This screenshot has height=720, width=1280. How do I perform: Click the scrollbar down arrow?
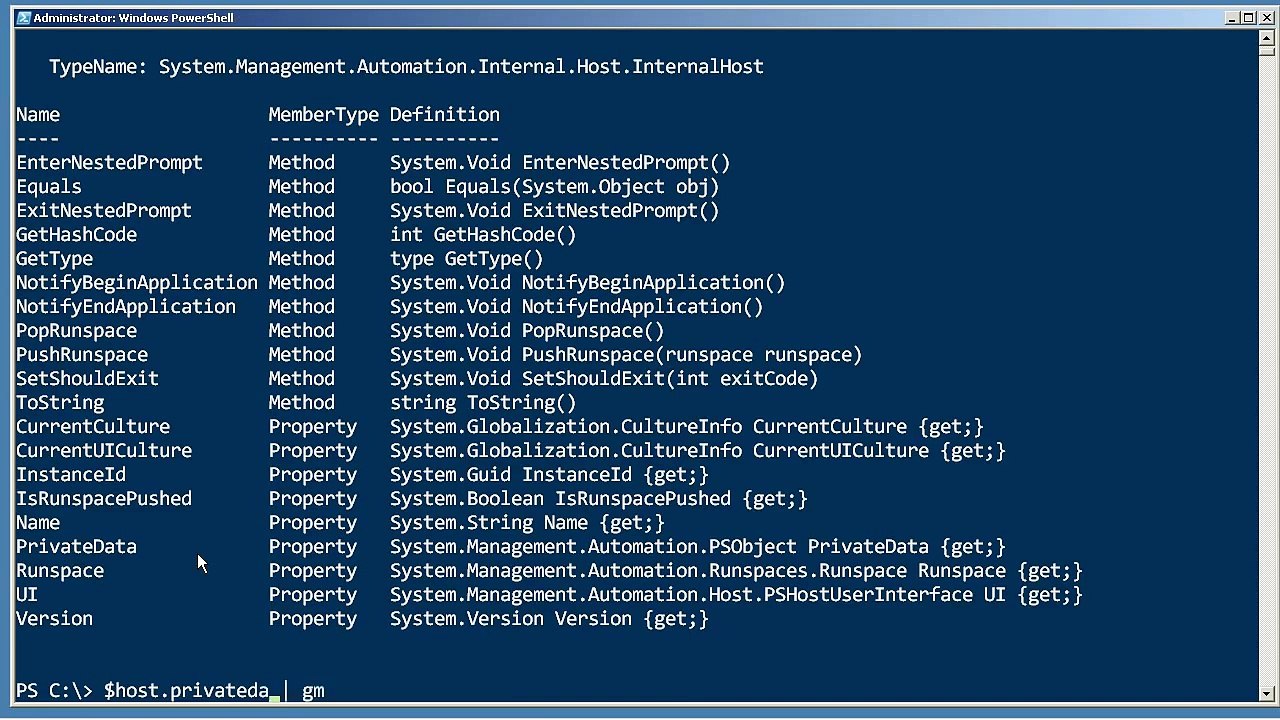(1266, 692)
